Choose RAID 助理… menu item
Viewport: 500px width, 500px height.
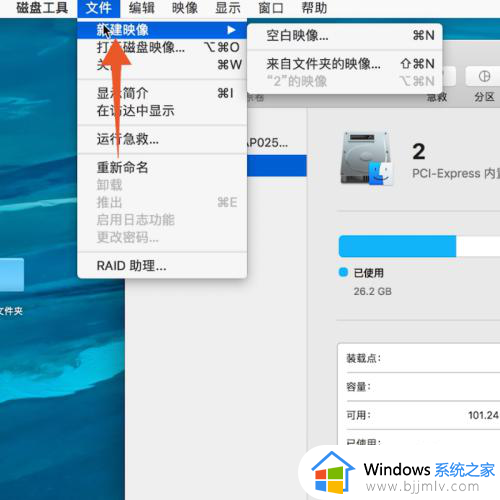pyautogui.click(x=162, y=266)
